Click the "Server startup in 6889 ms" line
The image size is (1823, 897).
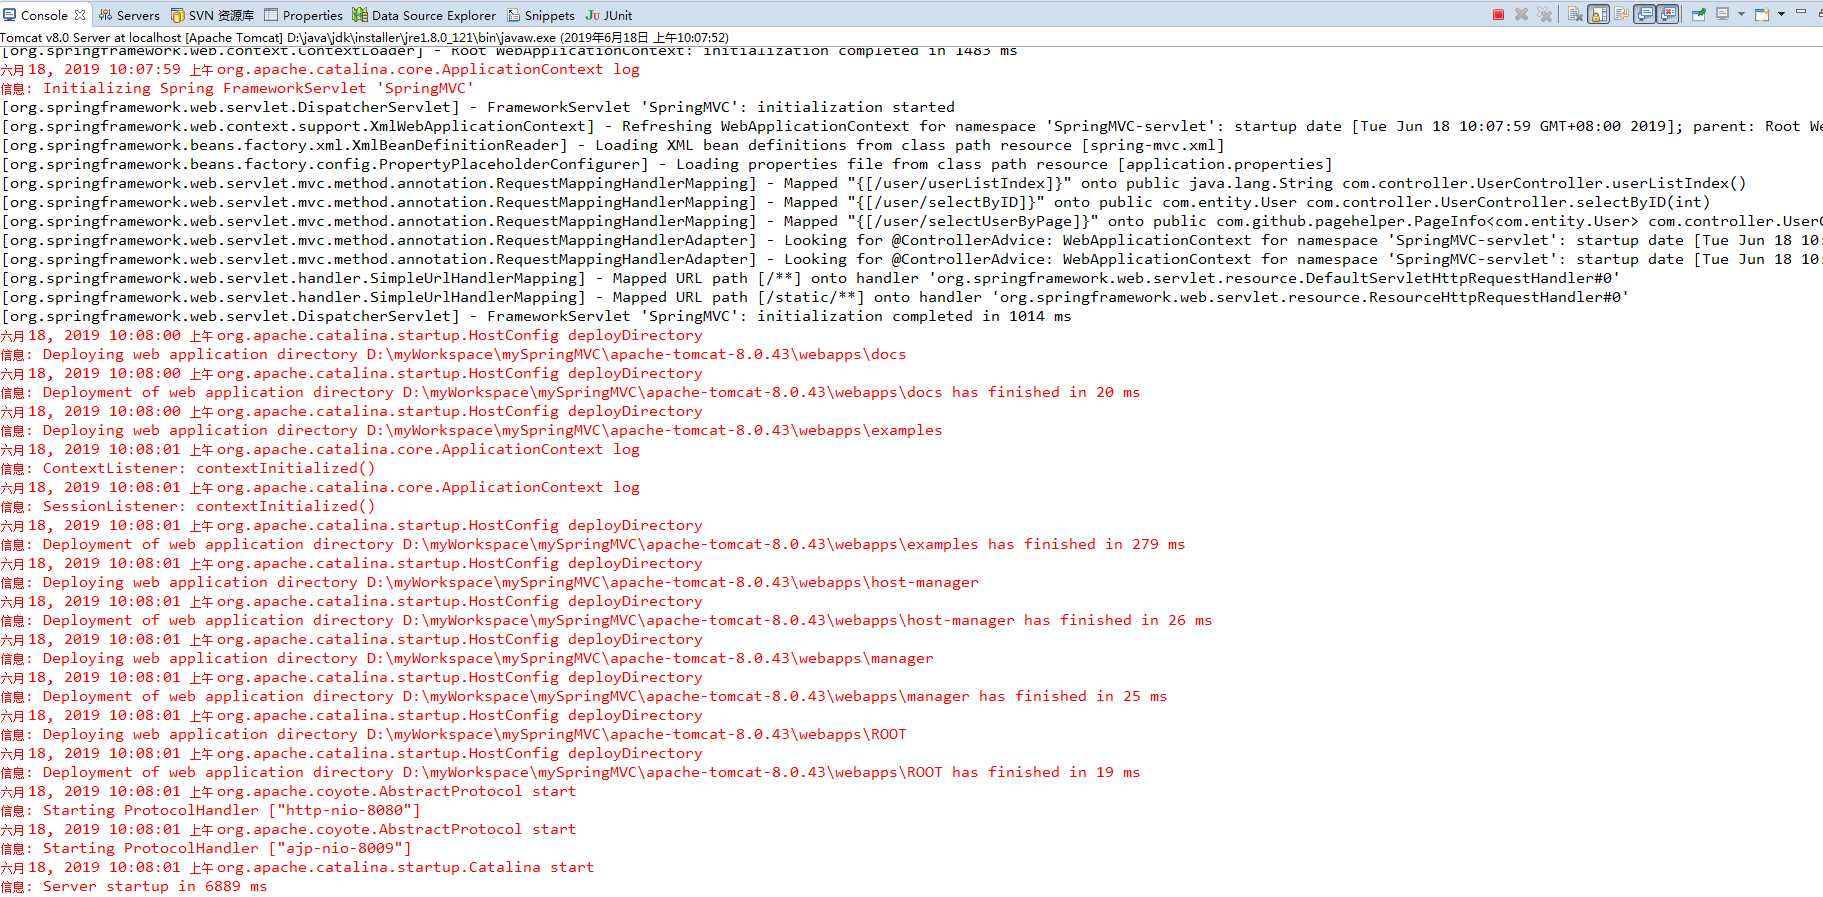134,886
